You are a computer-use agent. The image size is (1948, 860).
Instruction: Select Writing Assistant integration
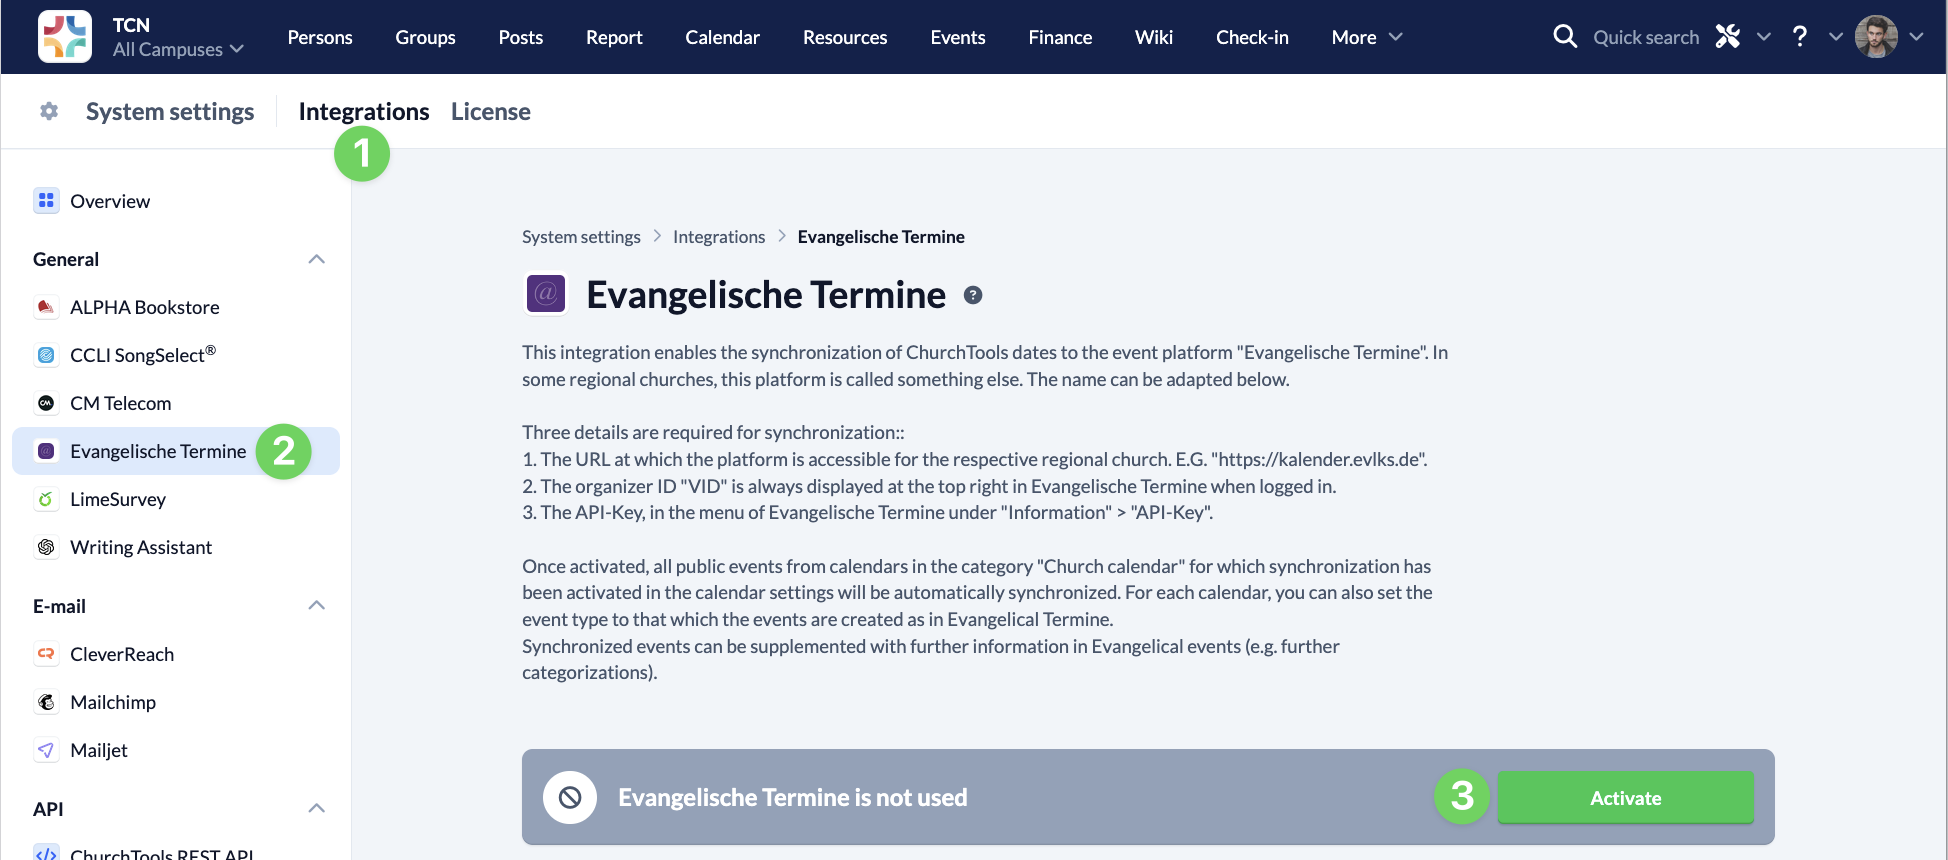(x=176, y=547)
